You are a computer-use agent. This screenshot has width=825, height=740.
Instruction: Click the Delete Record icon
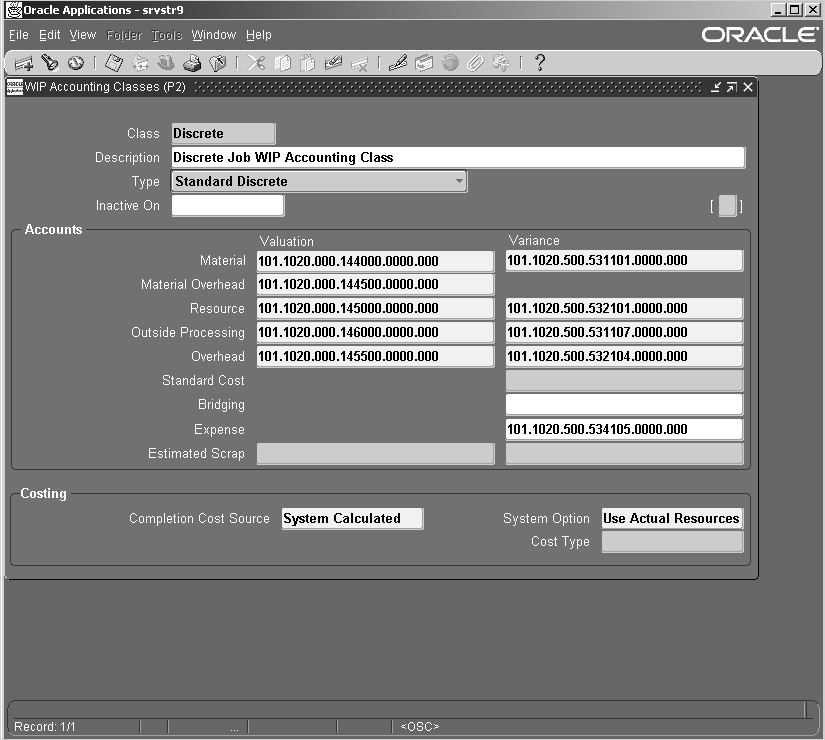pyautogui.click(x=360, y=63)
